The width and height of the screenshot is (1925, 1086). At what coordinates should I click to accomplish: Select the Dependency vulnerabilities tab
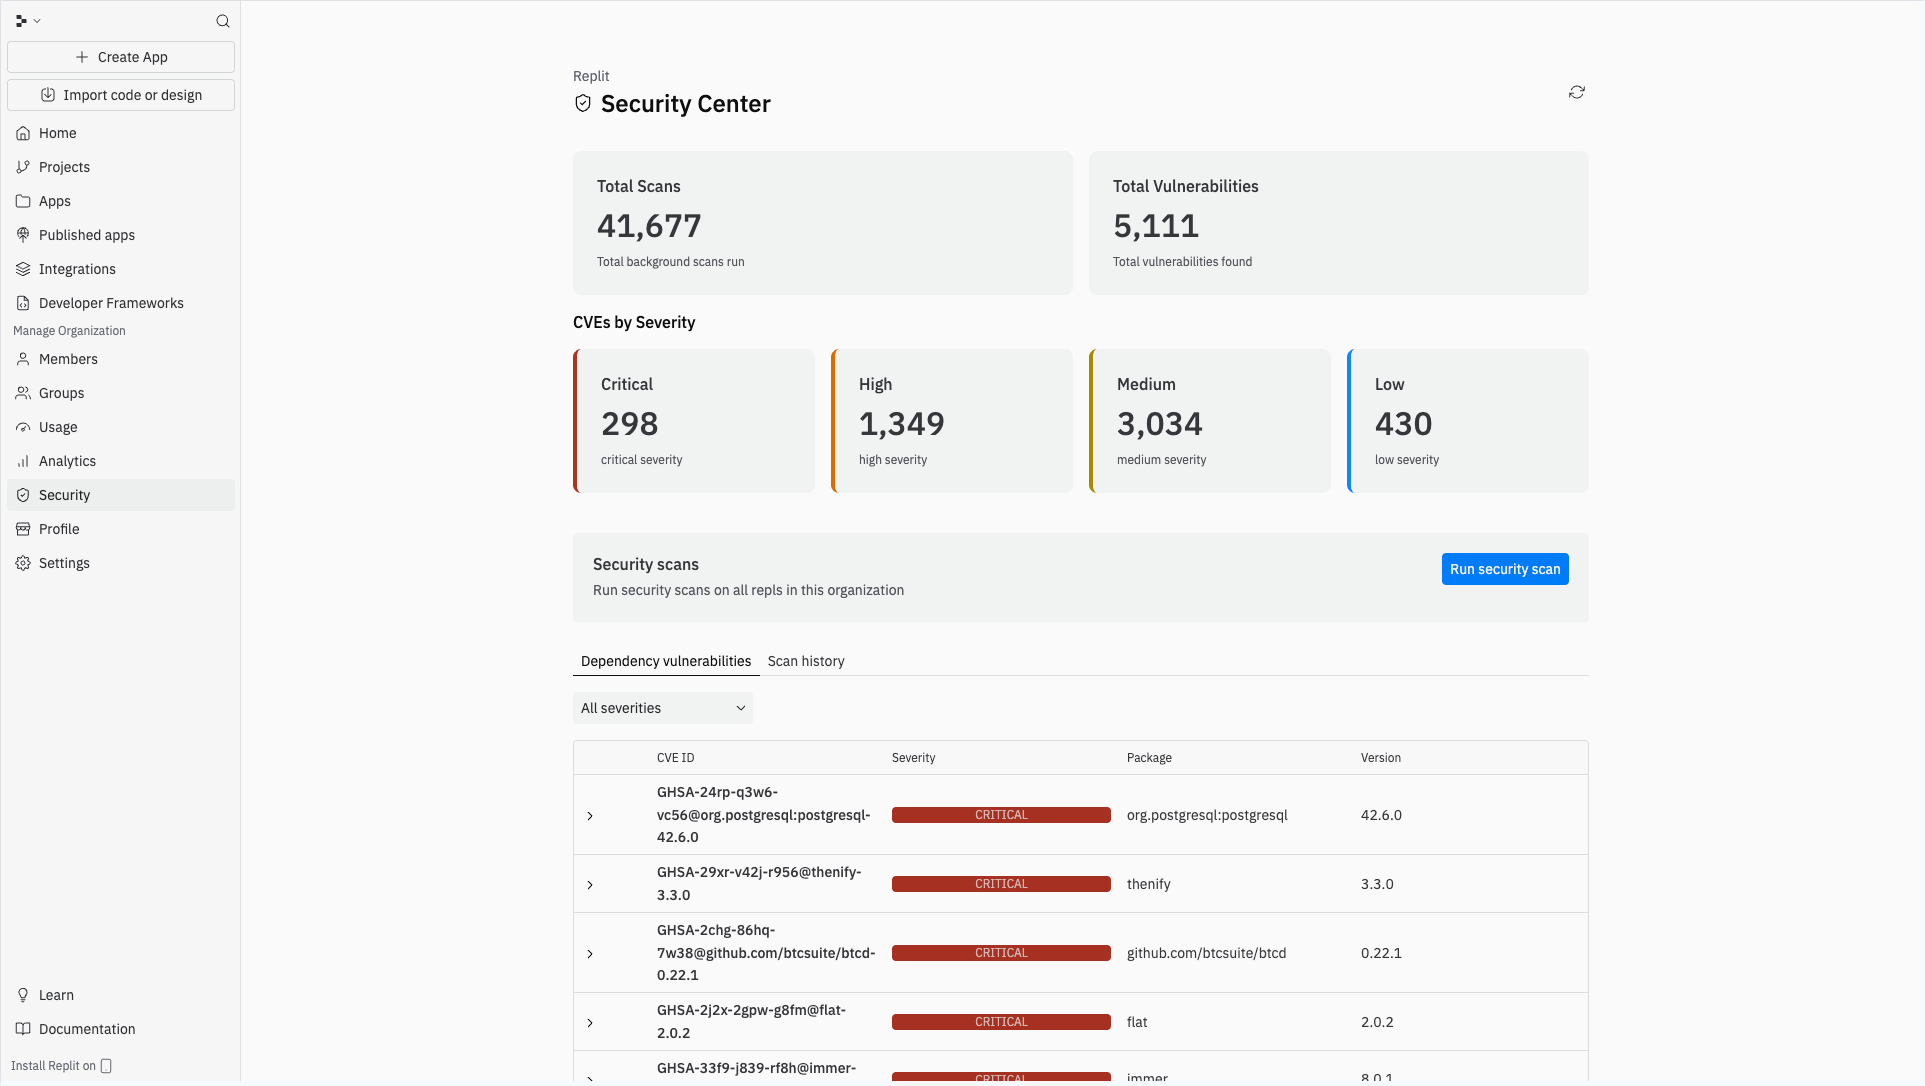point(665,661)
